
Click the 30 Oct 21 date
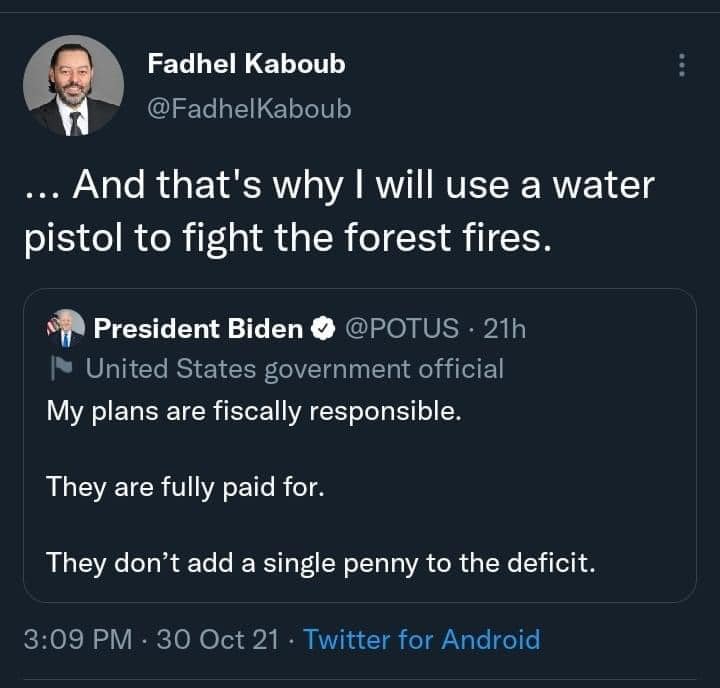pyautogui.click(x=218, y=639)
